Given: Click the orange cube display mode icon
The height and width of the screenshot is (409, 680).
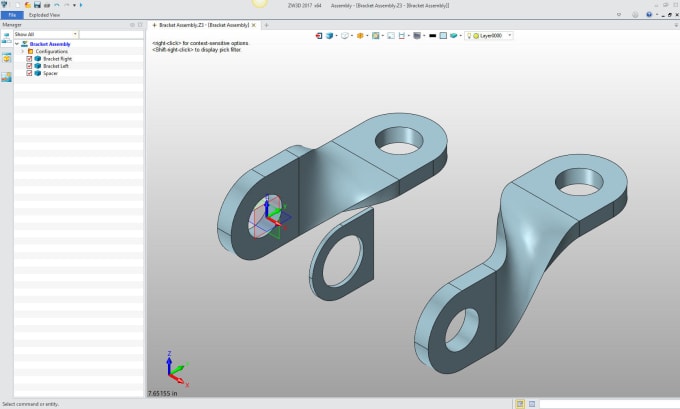Looking at the screenshot, I should coord(360,36).
